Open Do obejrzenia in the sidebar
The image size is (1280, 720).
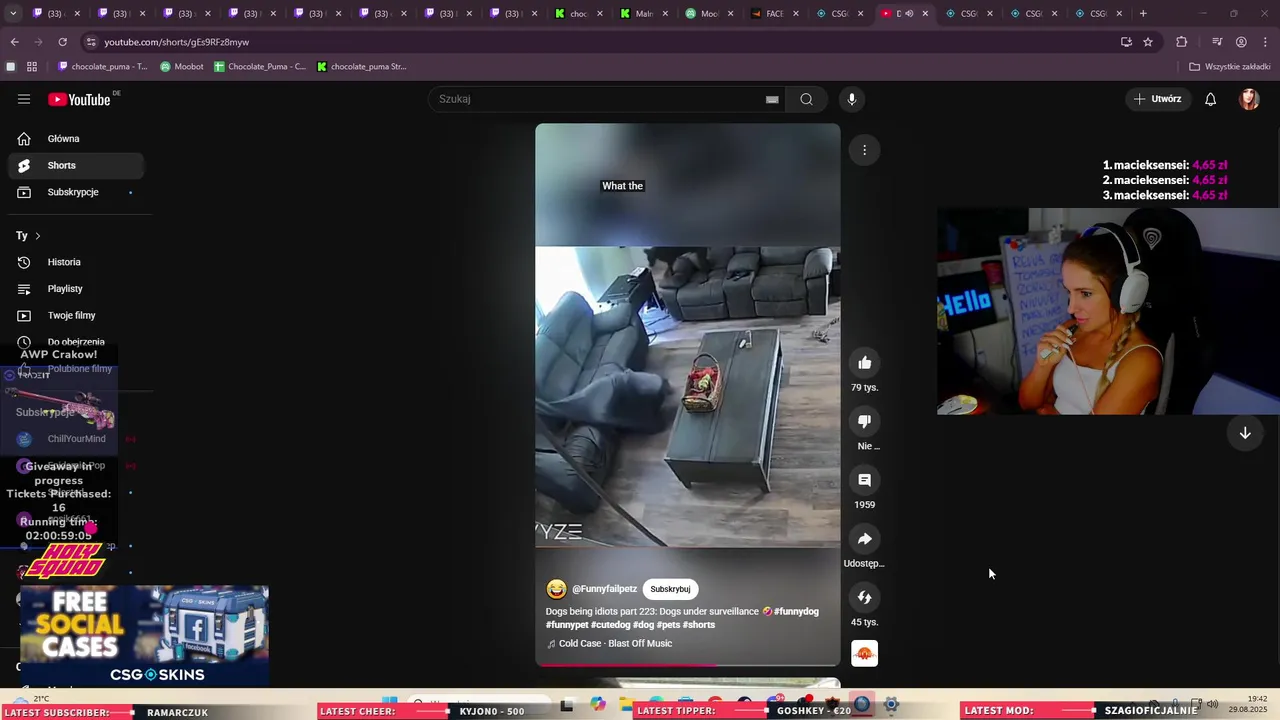76,342
